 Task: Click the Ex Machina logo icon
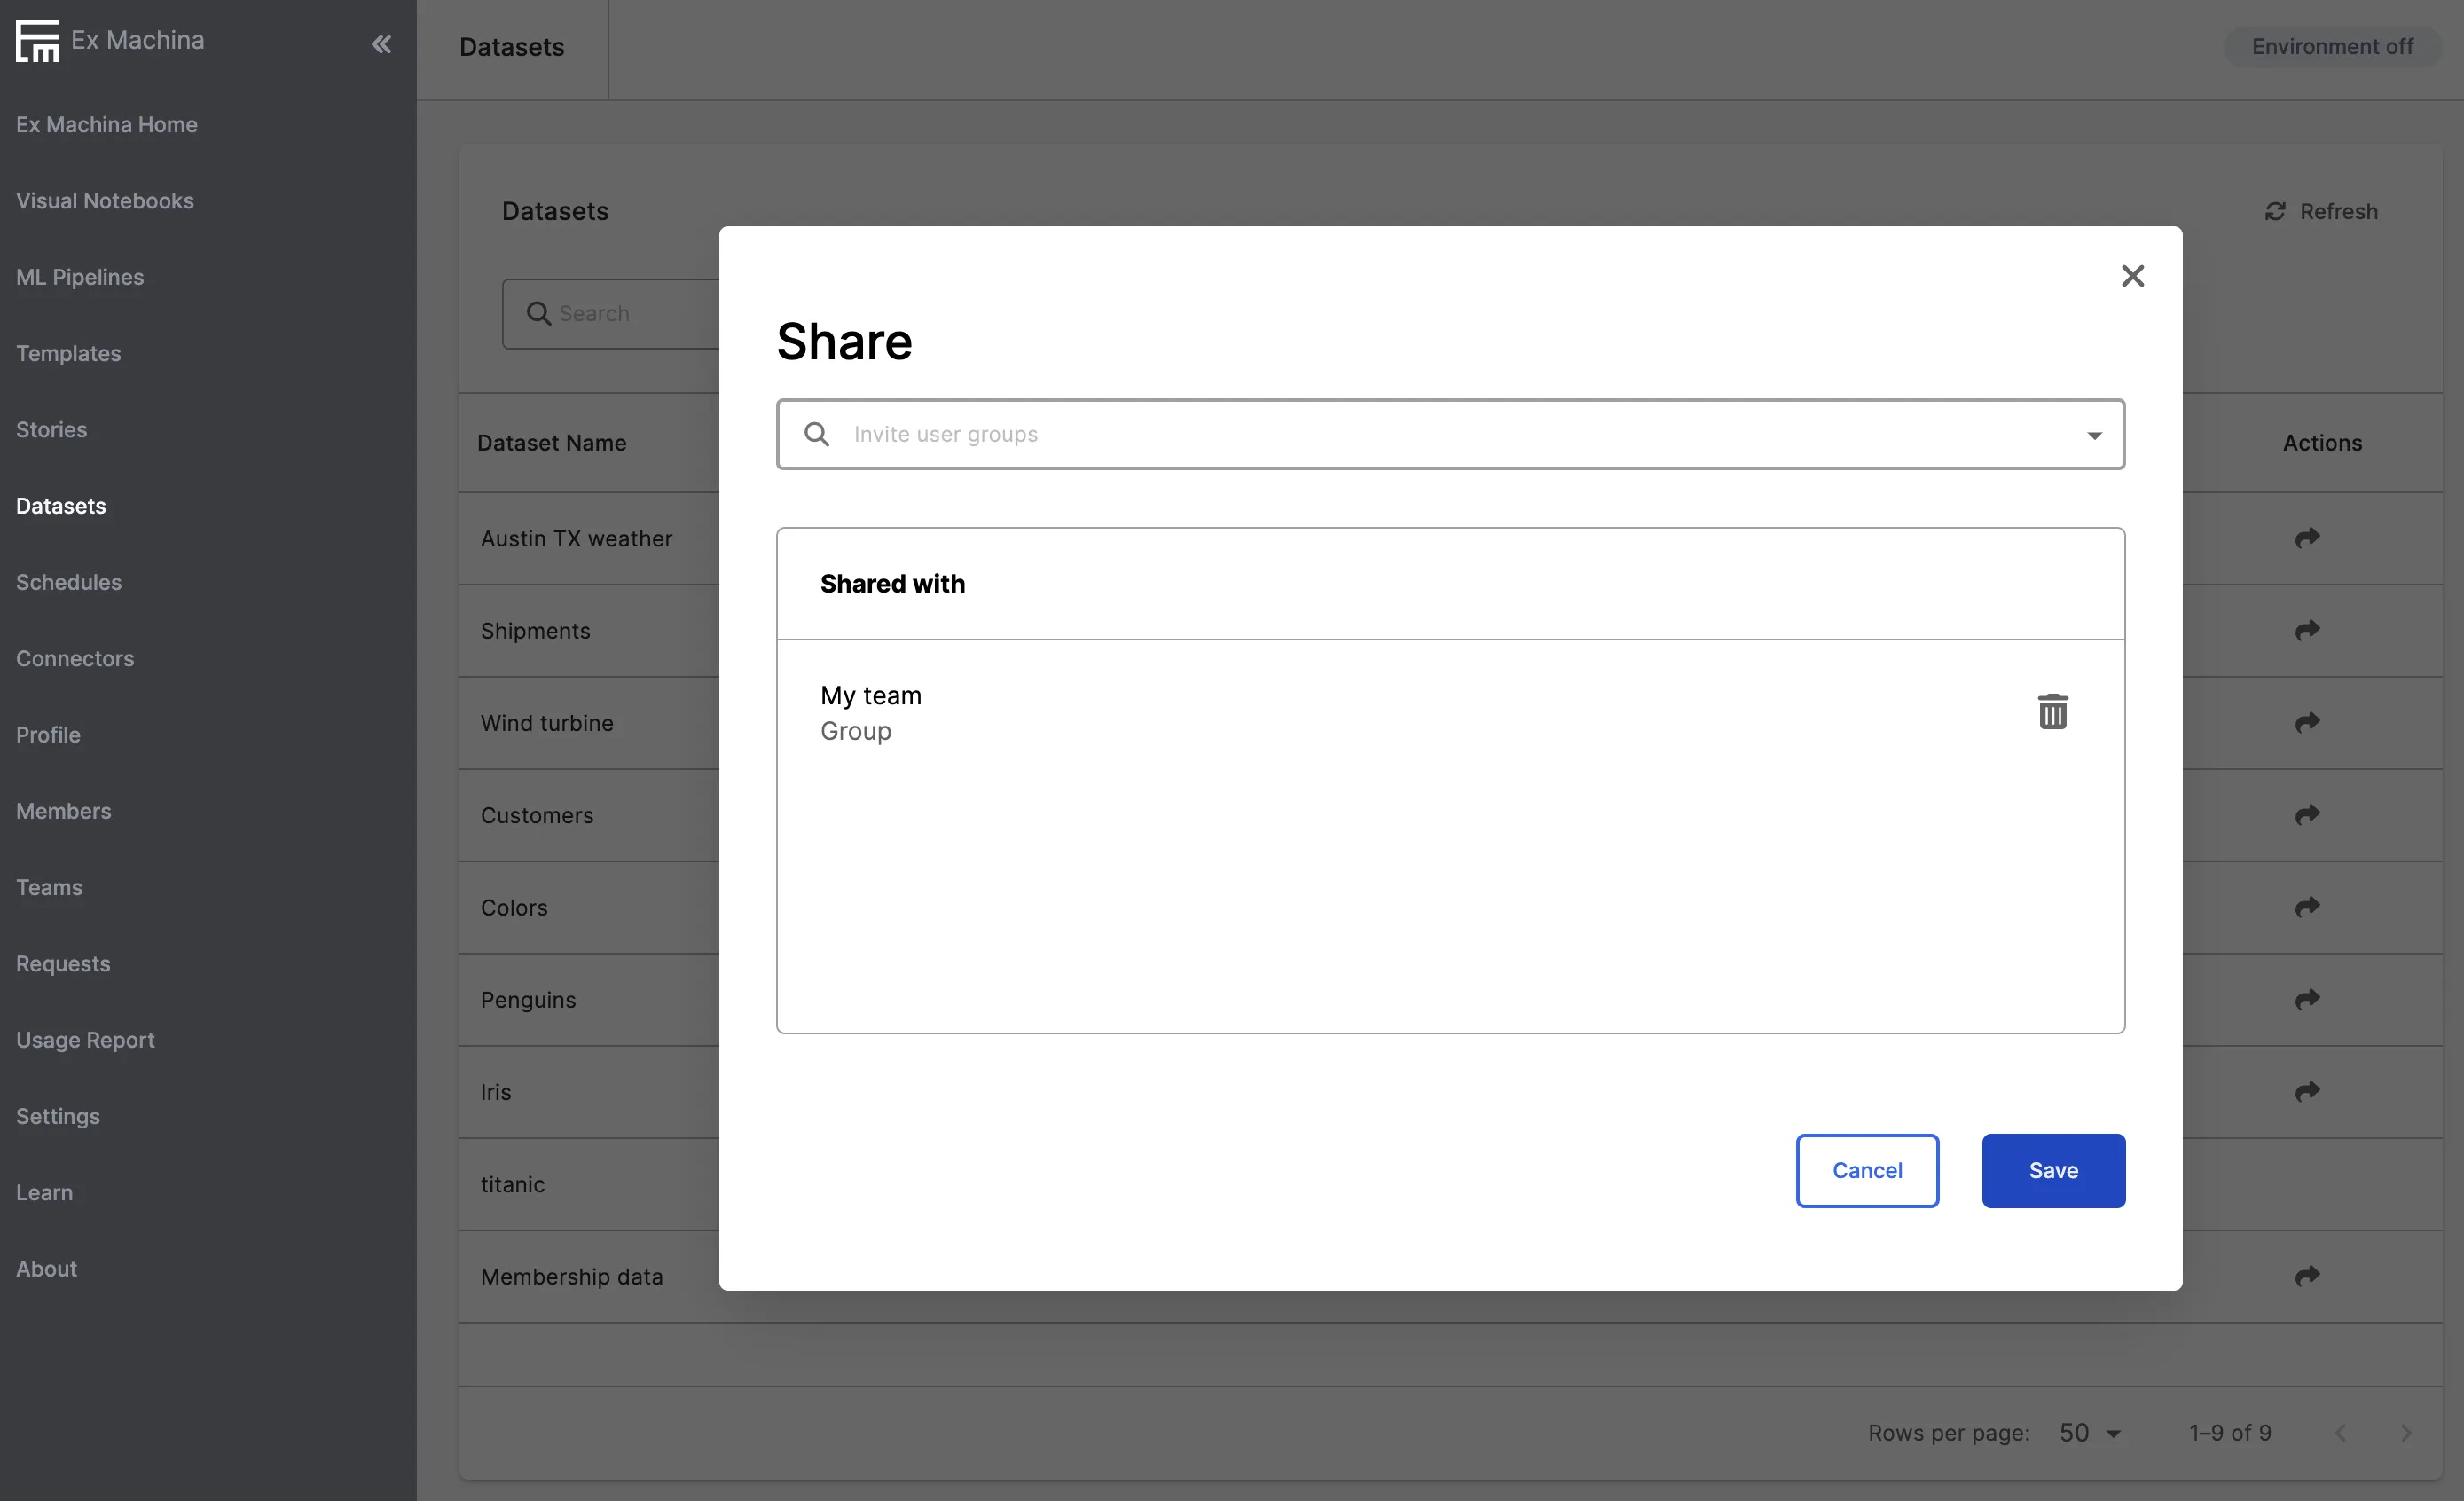pos(37,40)
